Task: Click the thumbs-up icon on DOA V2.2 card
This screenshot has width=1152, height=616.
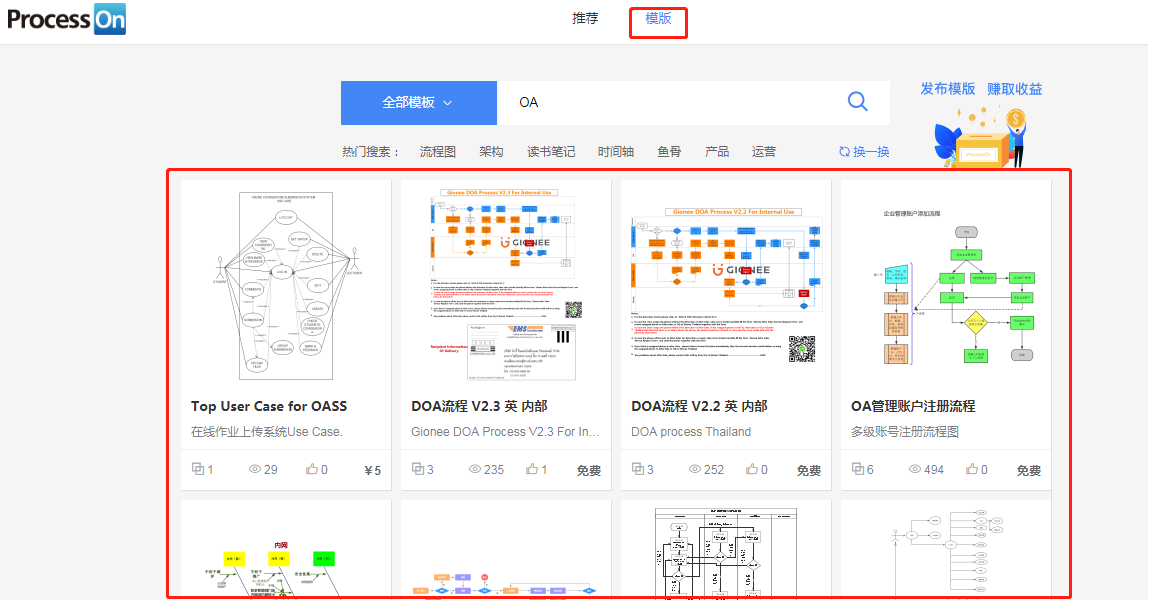Action: tap(752, 469)
